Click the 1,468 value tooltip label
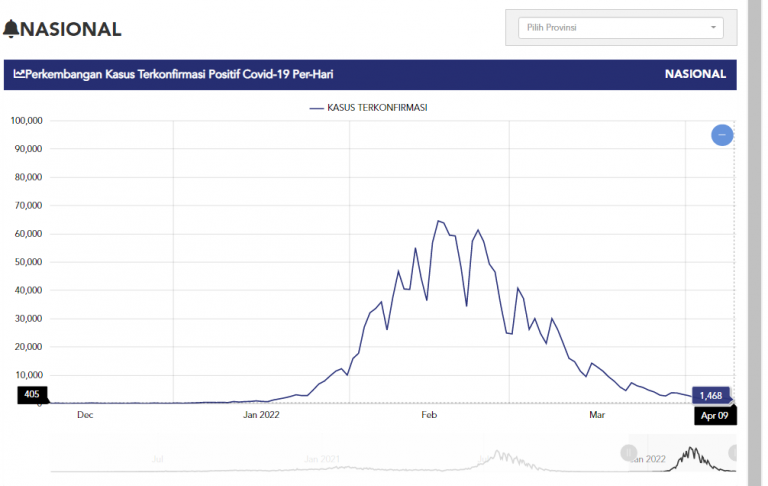Viewport: 768px width, 486px height. coord(711,396)
